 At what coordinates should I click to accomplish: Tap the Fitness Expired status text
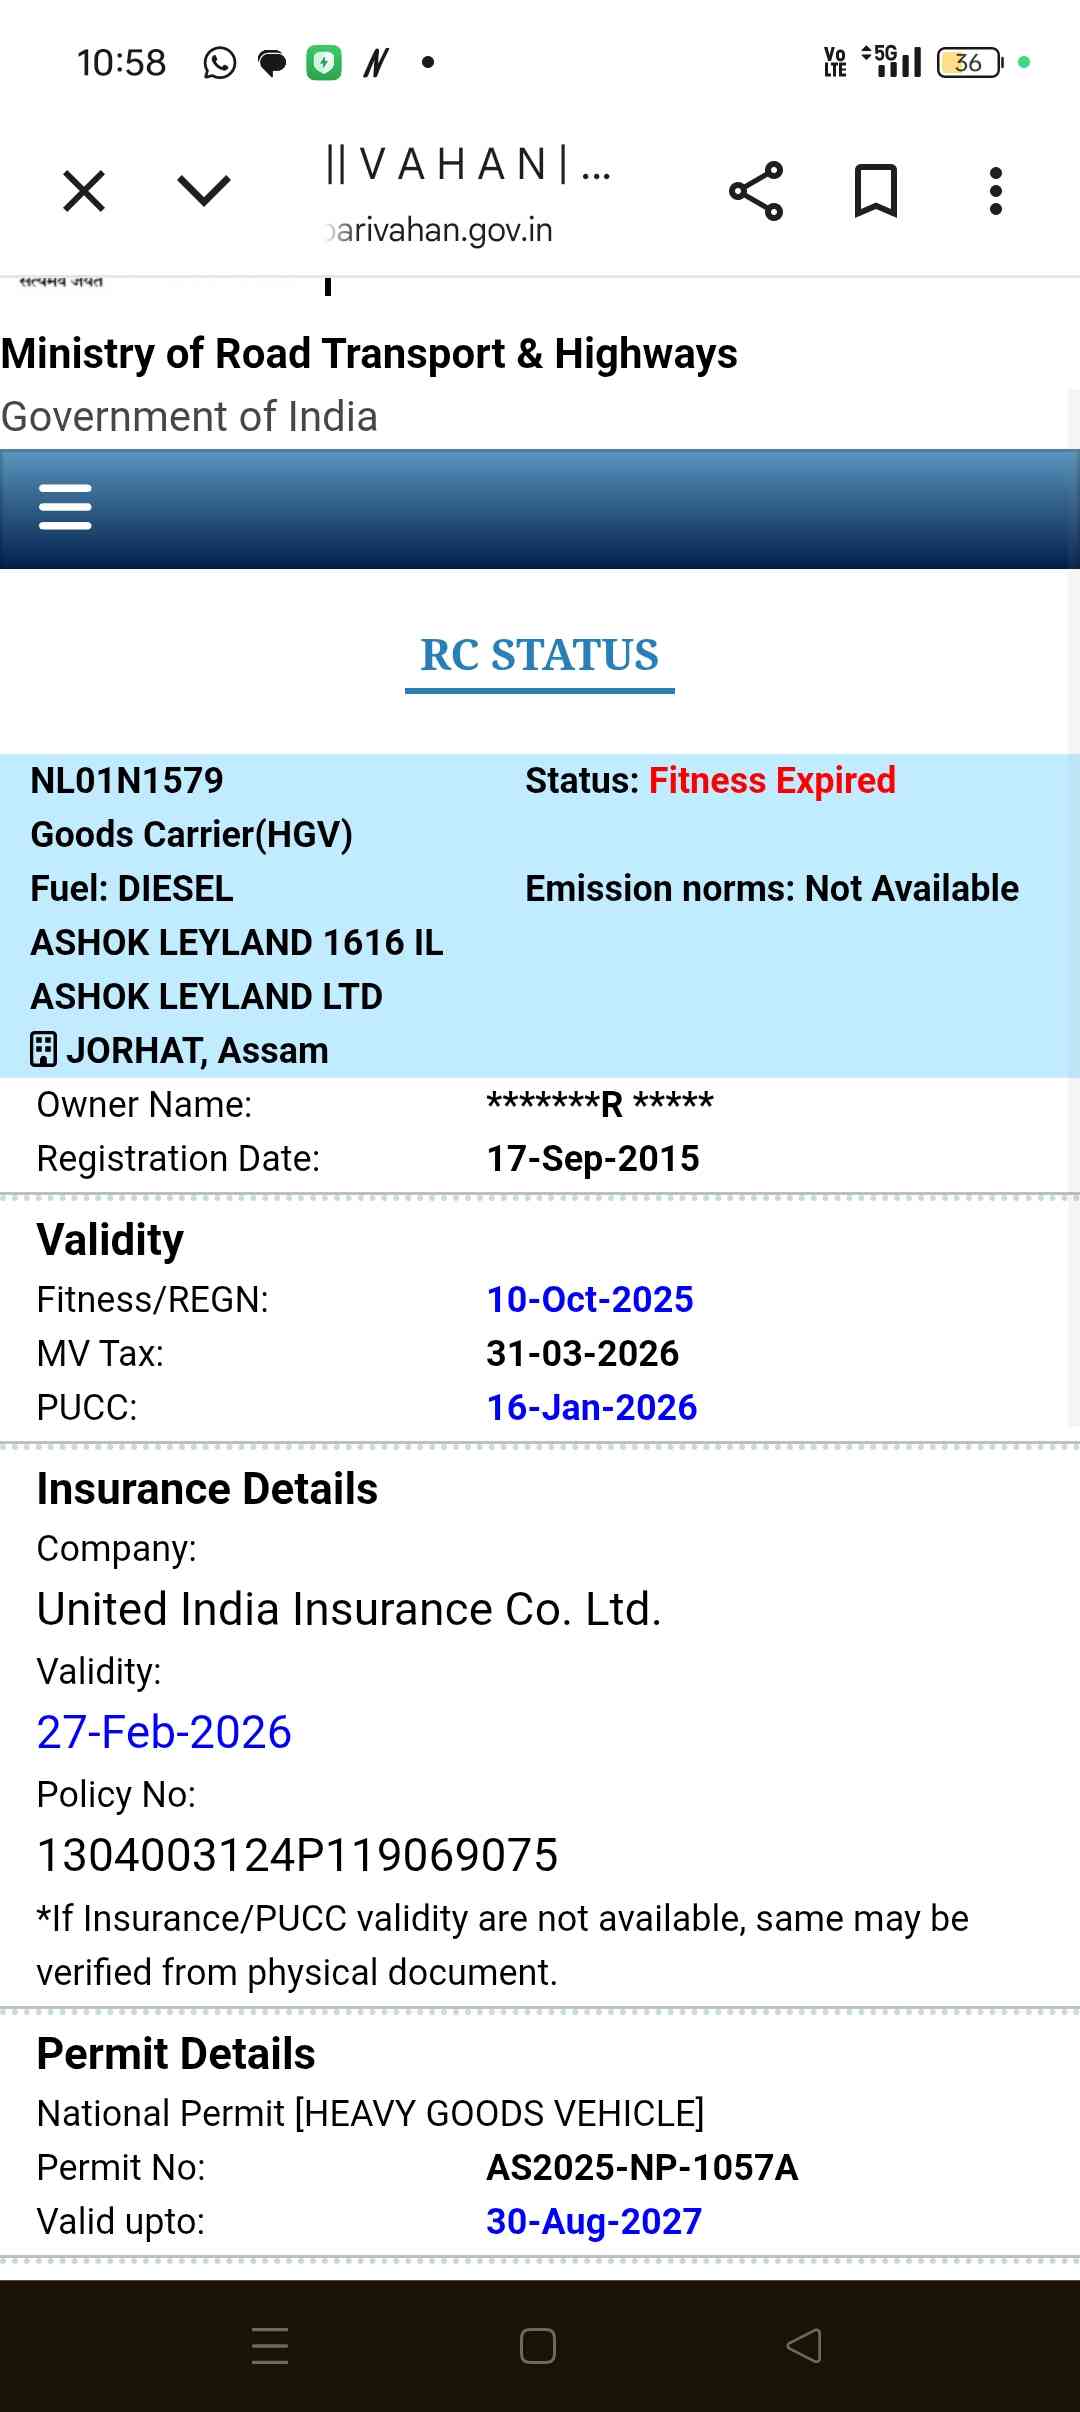click(x=772, y=780)
